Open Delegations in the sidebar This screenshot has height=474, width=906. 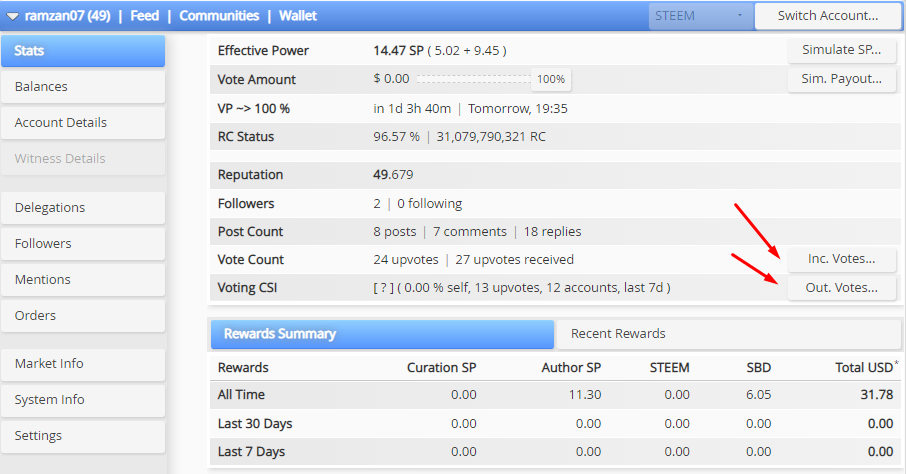click(x=83, y=208)
